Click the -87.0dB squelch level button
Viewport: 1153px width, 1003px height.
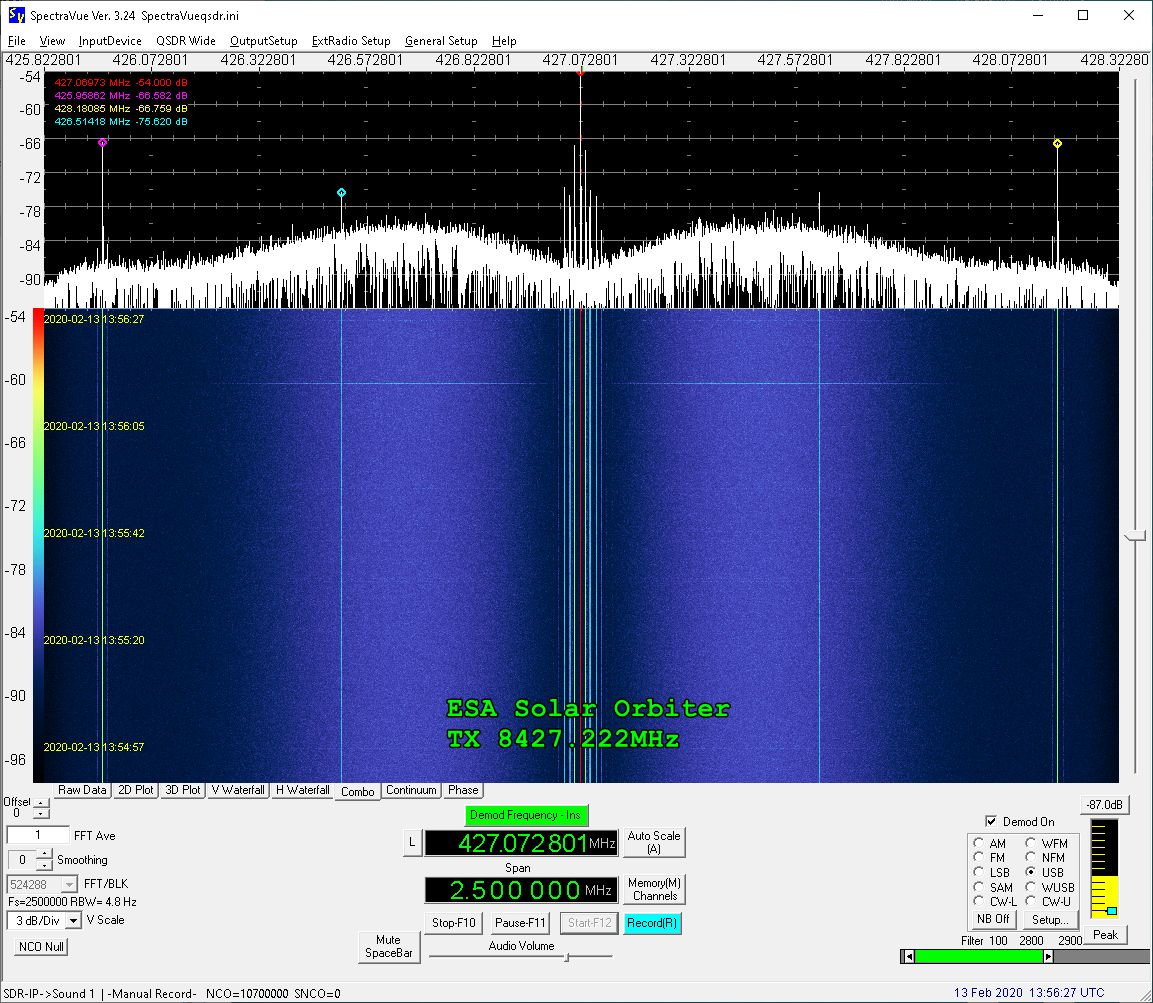(x=1105, y=805)
